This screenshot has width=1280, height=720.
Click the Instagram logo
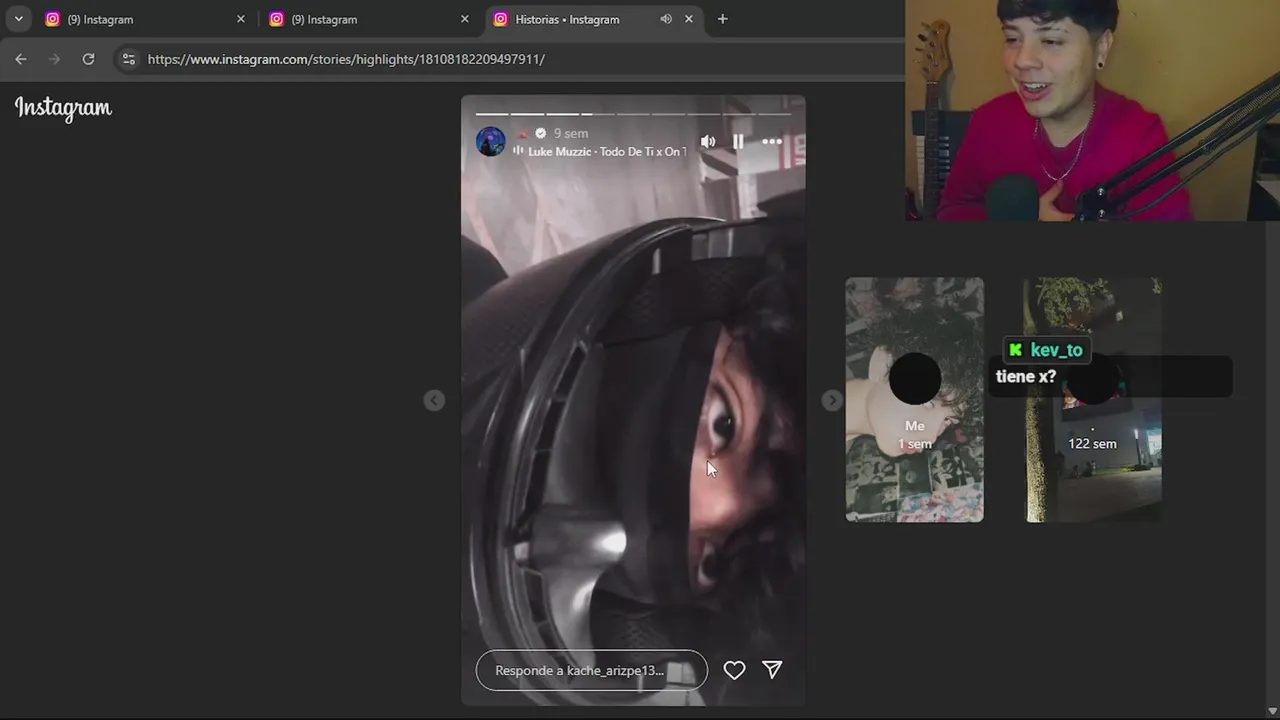coord(63,108)
